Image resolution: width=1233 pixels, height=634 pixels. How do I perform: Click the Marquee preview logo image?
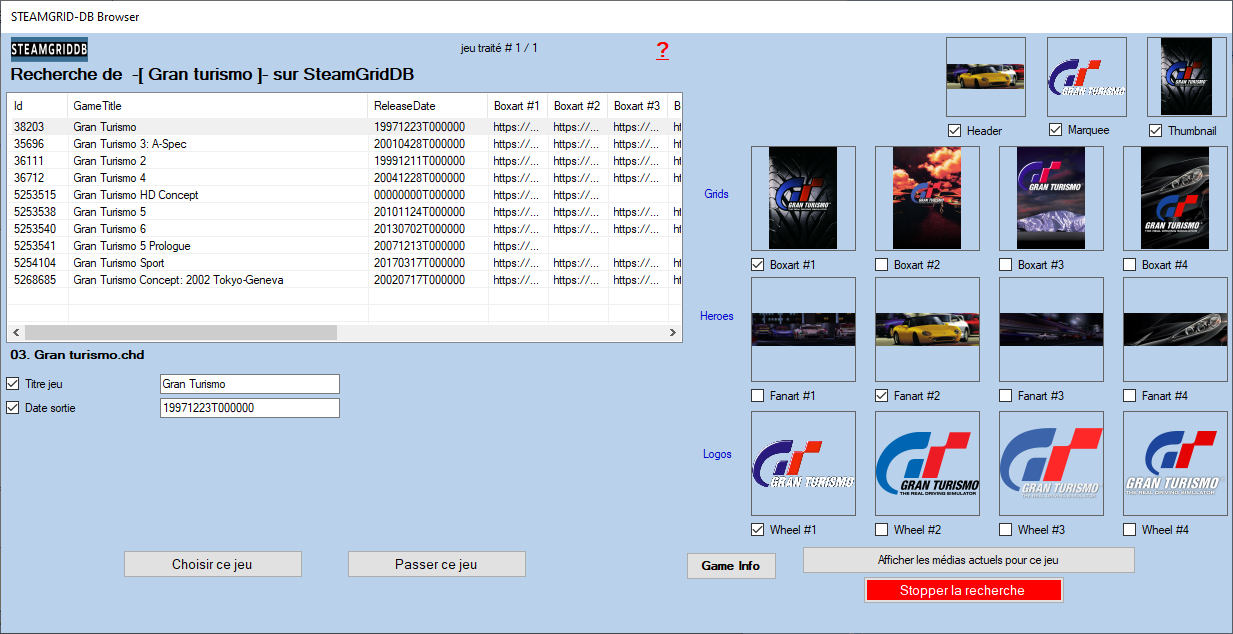click(1086, 77)
